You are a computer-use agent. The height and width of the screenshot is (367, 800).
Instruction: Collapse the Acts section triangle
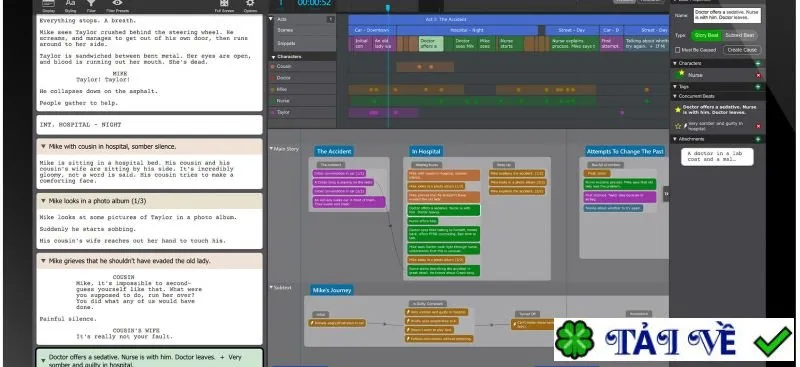271,19
